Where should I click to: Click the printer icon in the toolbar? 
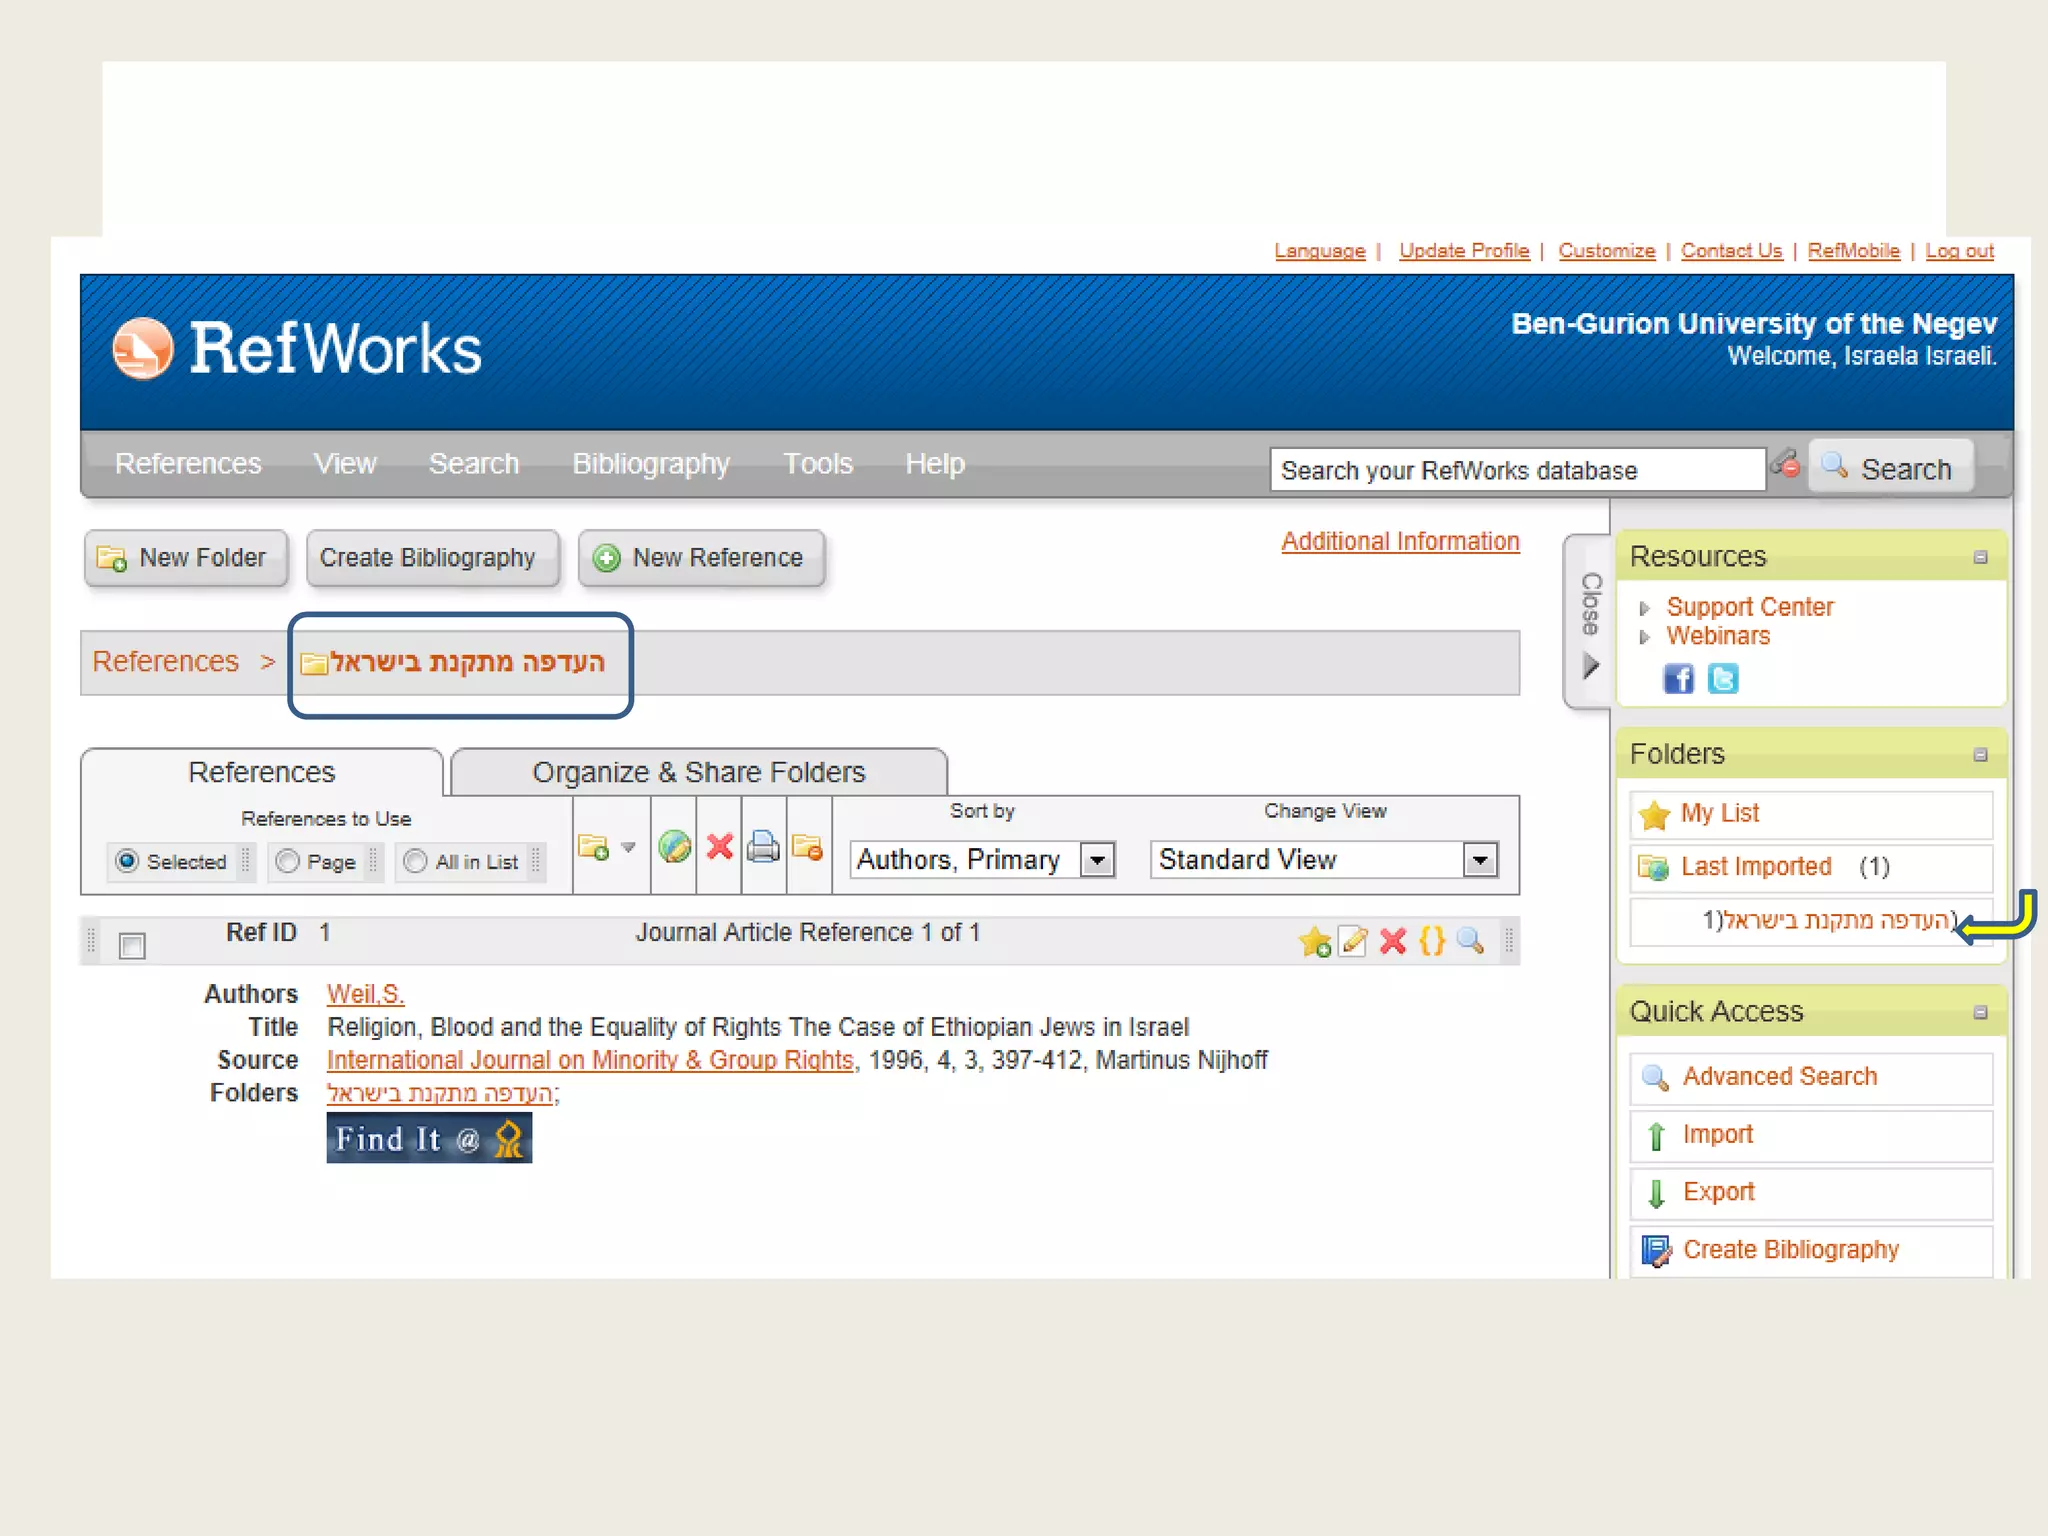(x=763, y=848)
